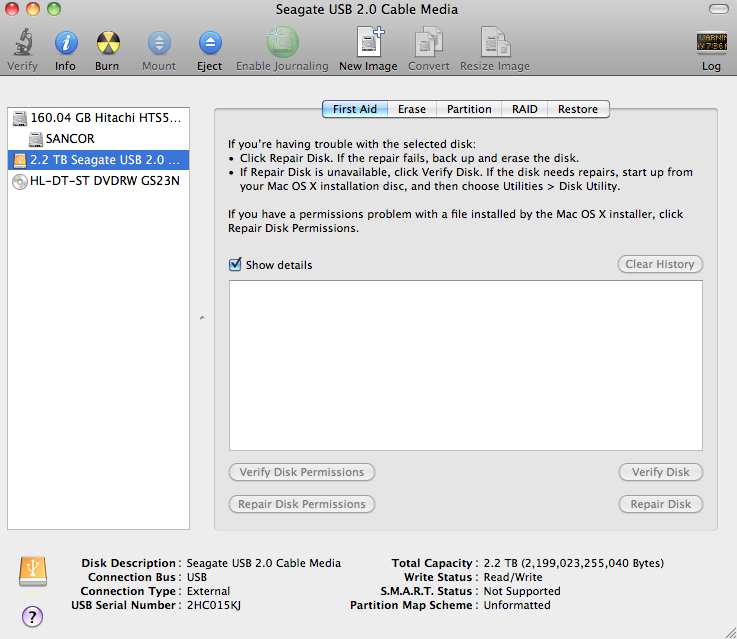Open the Info toolbar icon
Image resolution: width=737 pixels, height=639 pixels.
[x=66, y=43]
